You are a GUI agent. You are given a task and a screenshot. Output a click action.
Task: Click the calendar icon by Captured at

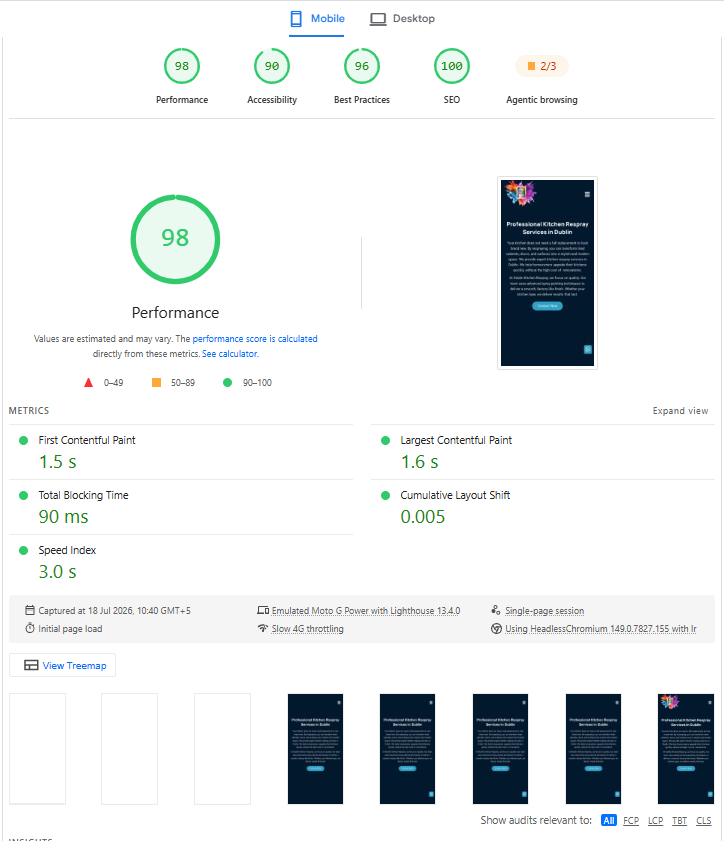click(x=30, y=610)
